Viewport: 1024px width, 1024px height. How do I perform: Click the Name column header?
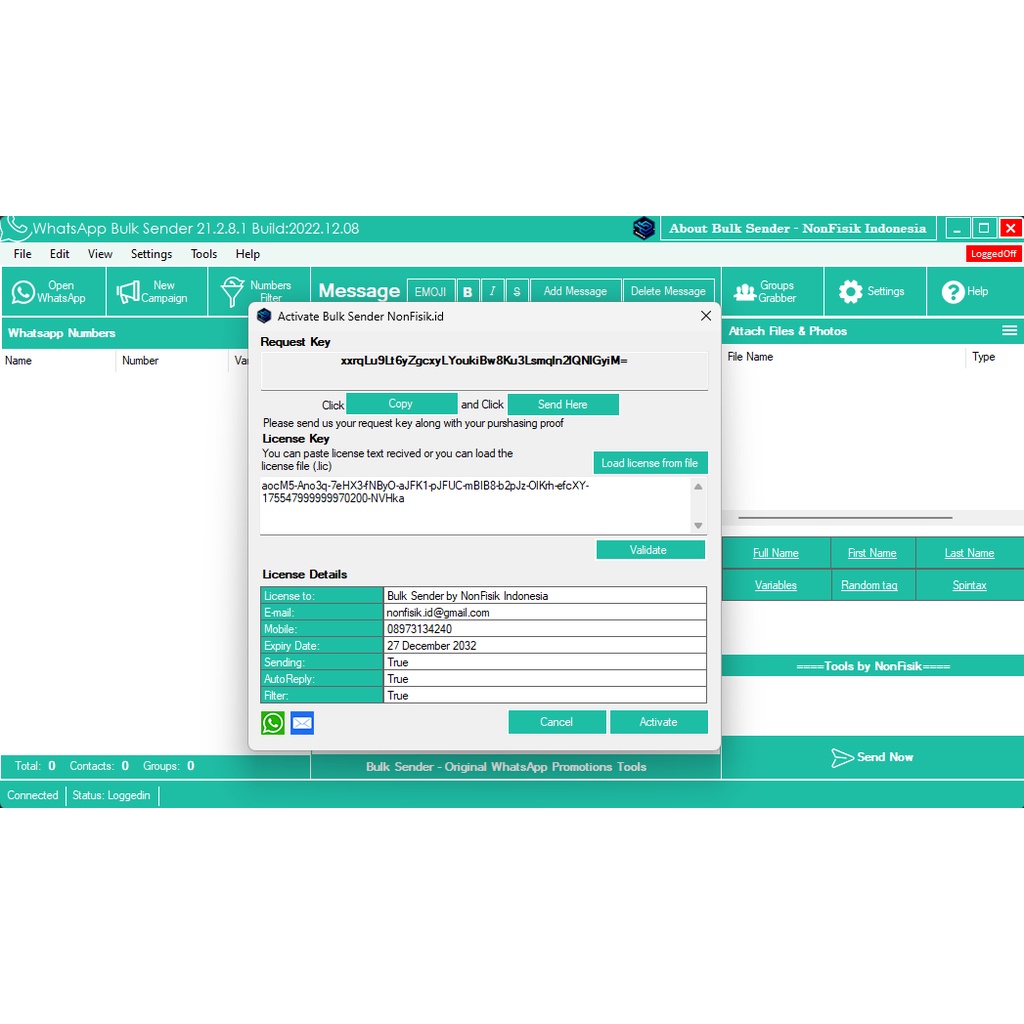[x=58, y=360]
